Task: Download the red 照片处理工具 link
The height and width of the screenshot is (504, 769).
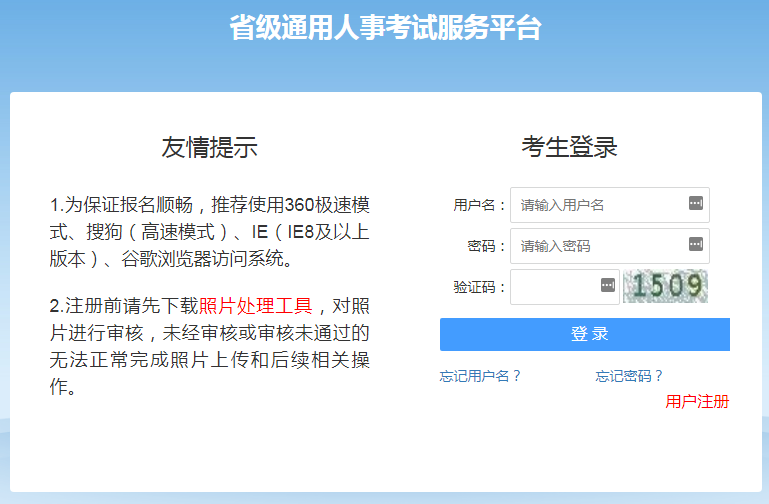Action: [x=255, y=305]
